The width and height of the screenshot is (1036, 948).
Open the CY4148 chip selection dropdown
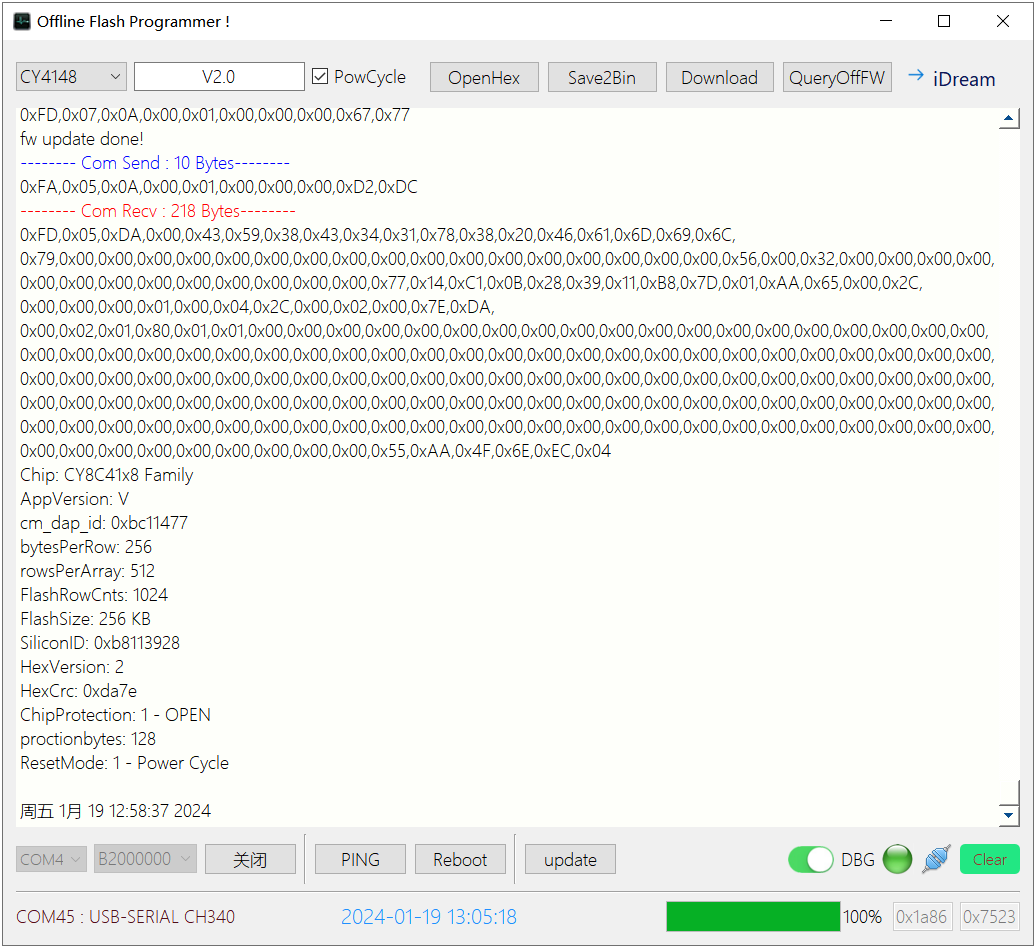coord(71,77)
